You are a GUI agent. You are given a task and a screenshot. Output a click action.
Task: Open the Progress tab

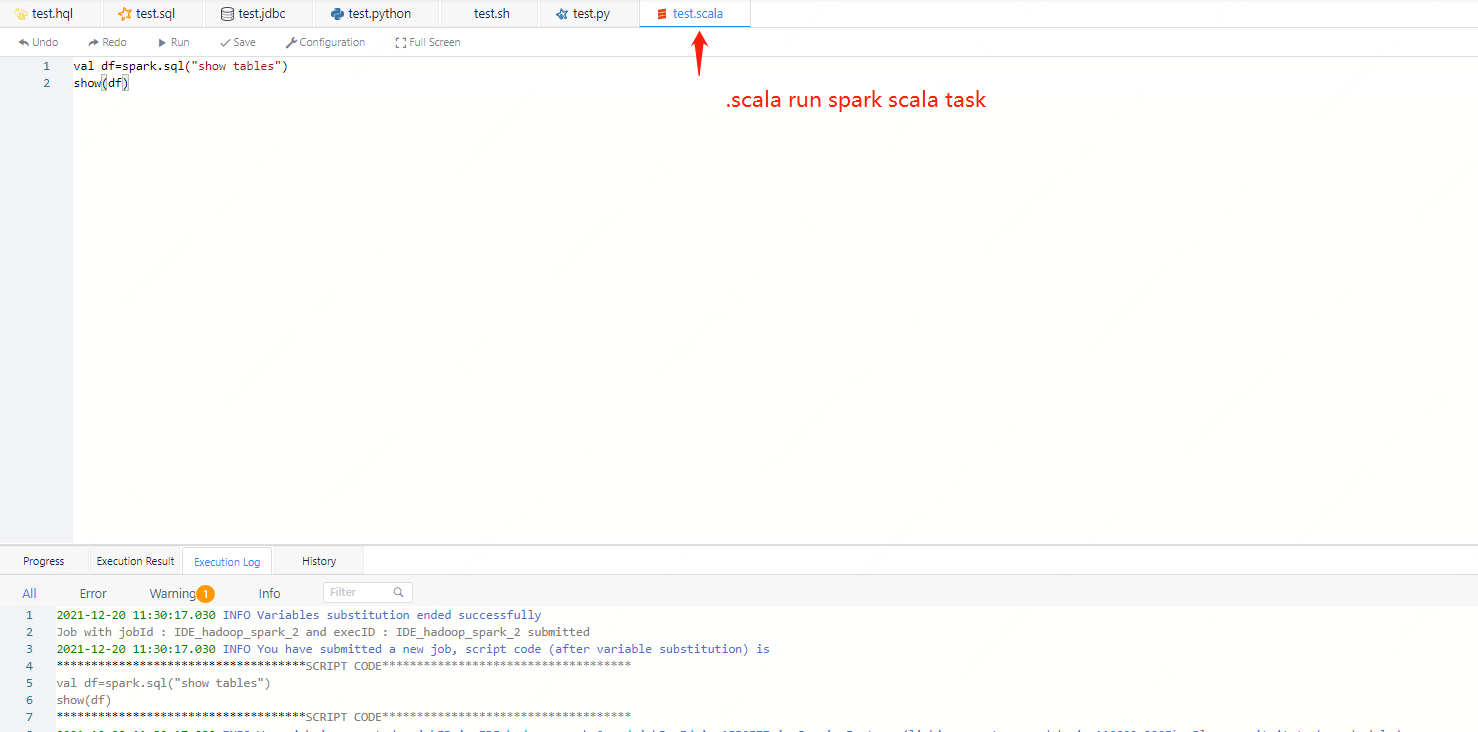pyautogui.click(x=44, y=561)
